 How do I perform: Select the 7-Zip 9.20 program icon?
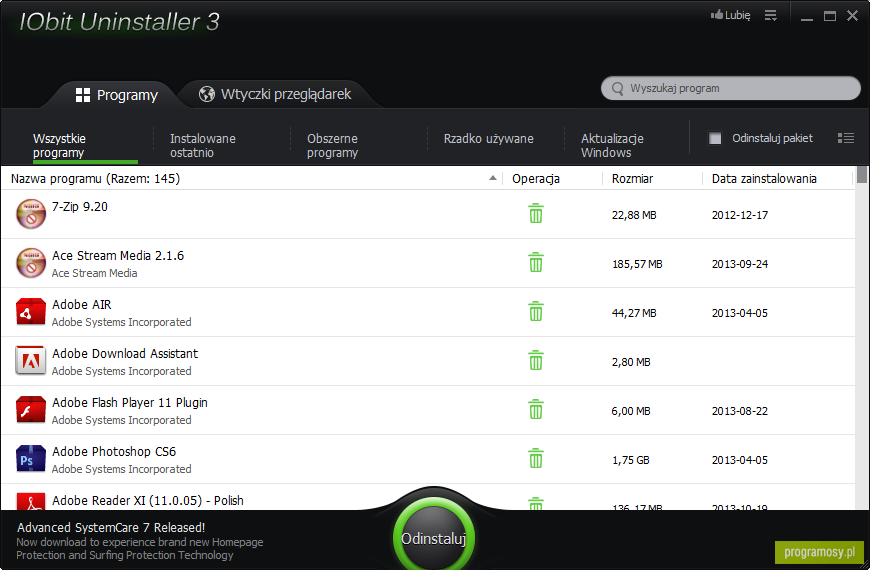click(x=31, y=214)
